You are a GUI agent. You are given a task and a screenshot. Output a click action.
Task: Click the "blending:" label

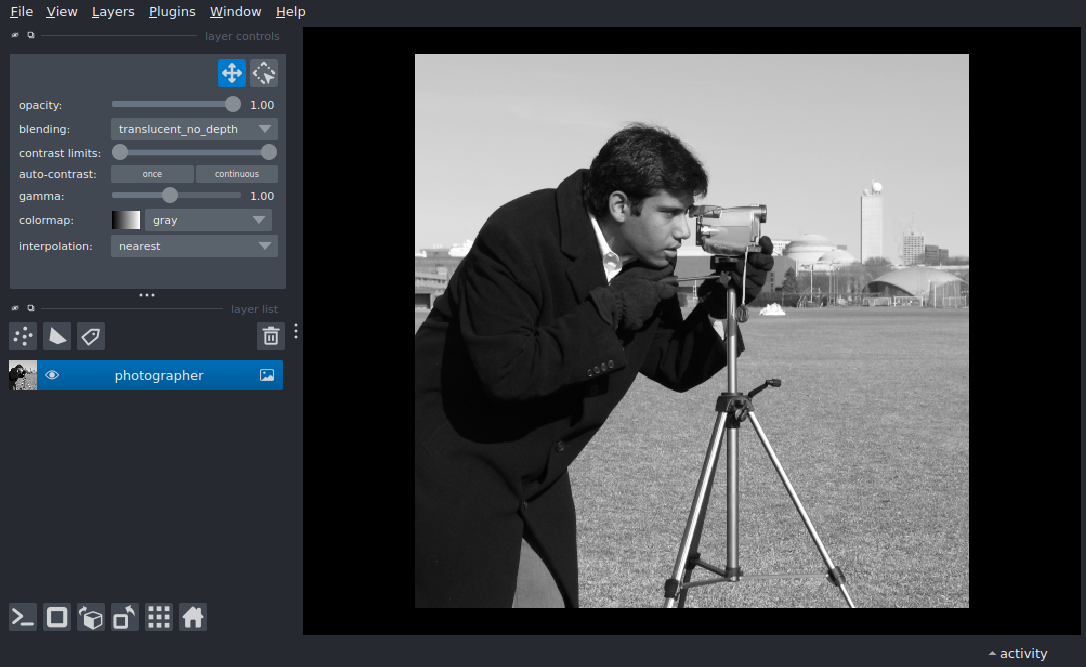coord(44,130)
